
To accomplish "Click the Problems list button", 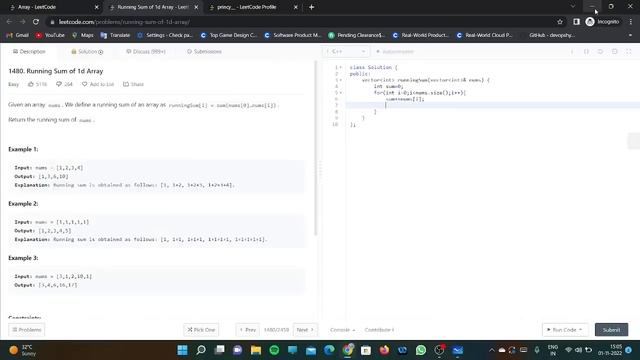I will [27, 329].
